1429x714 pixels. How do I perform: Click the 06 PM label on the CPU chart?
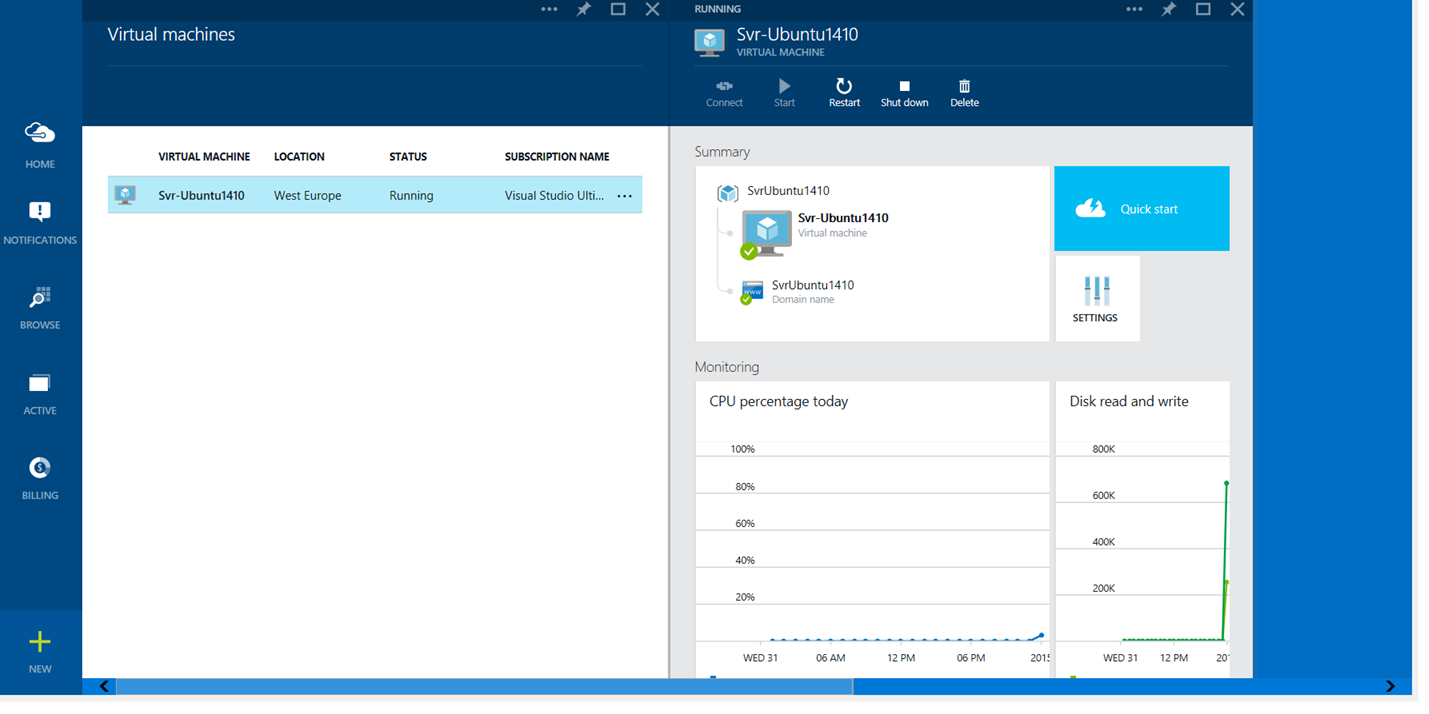(971, 658)
